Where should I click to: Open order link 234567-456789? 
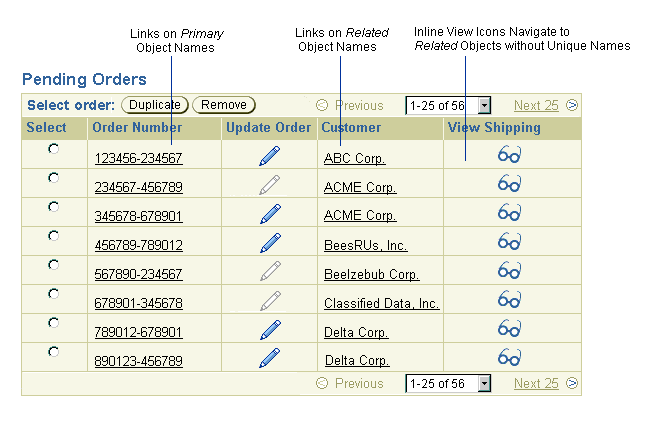(139, 187)
